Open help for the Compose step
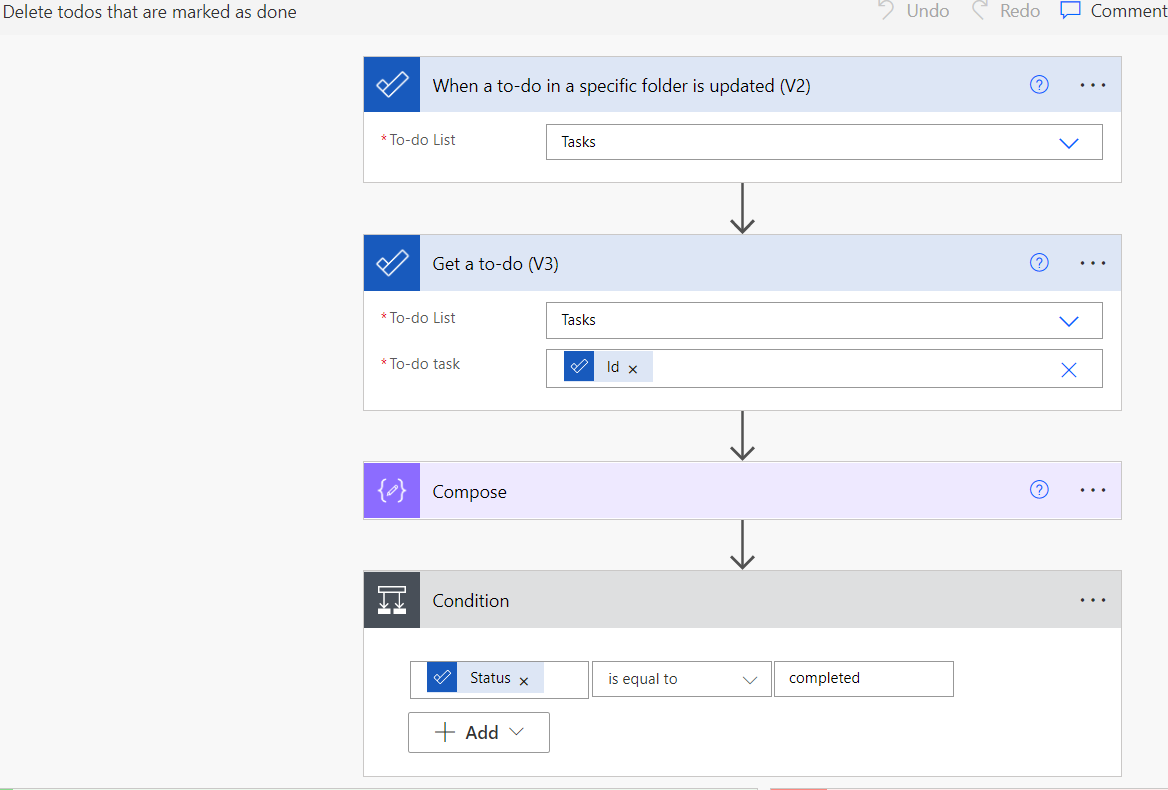The width and height of the screenshot is (1168, 790). click(1039, 489)
